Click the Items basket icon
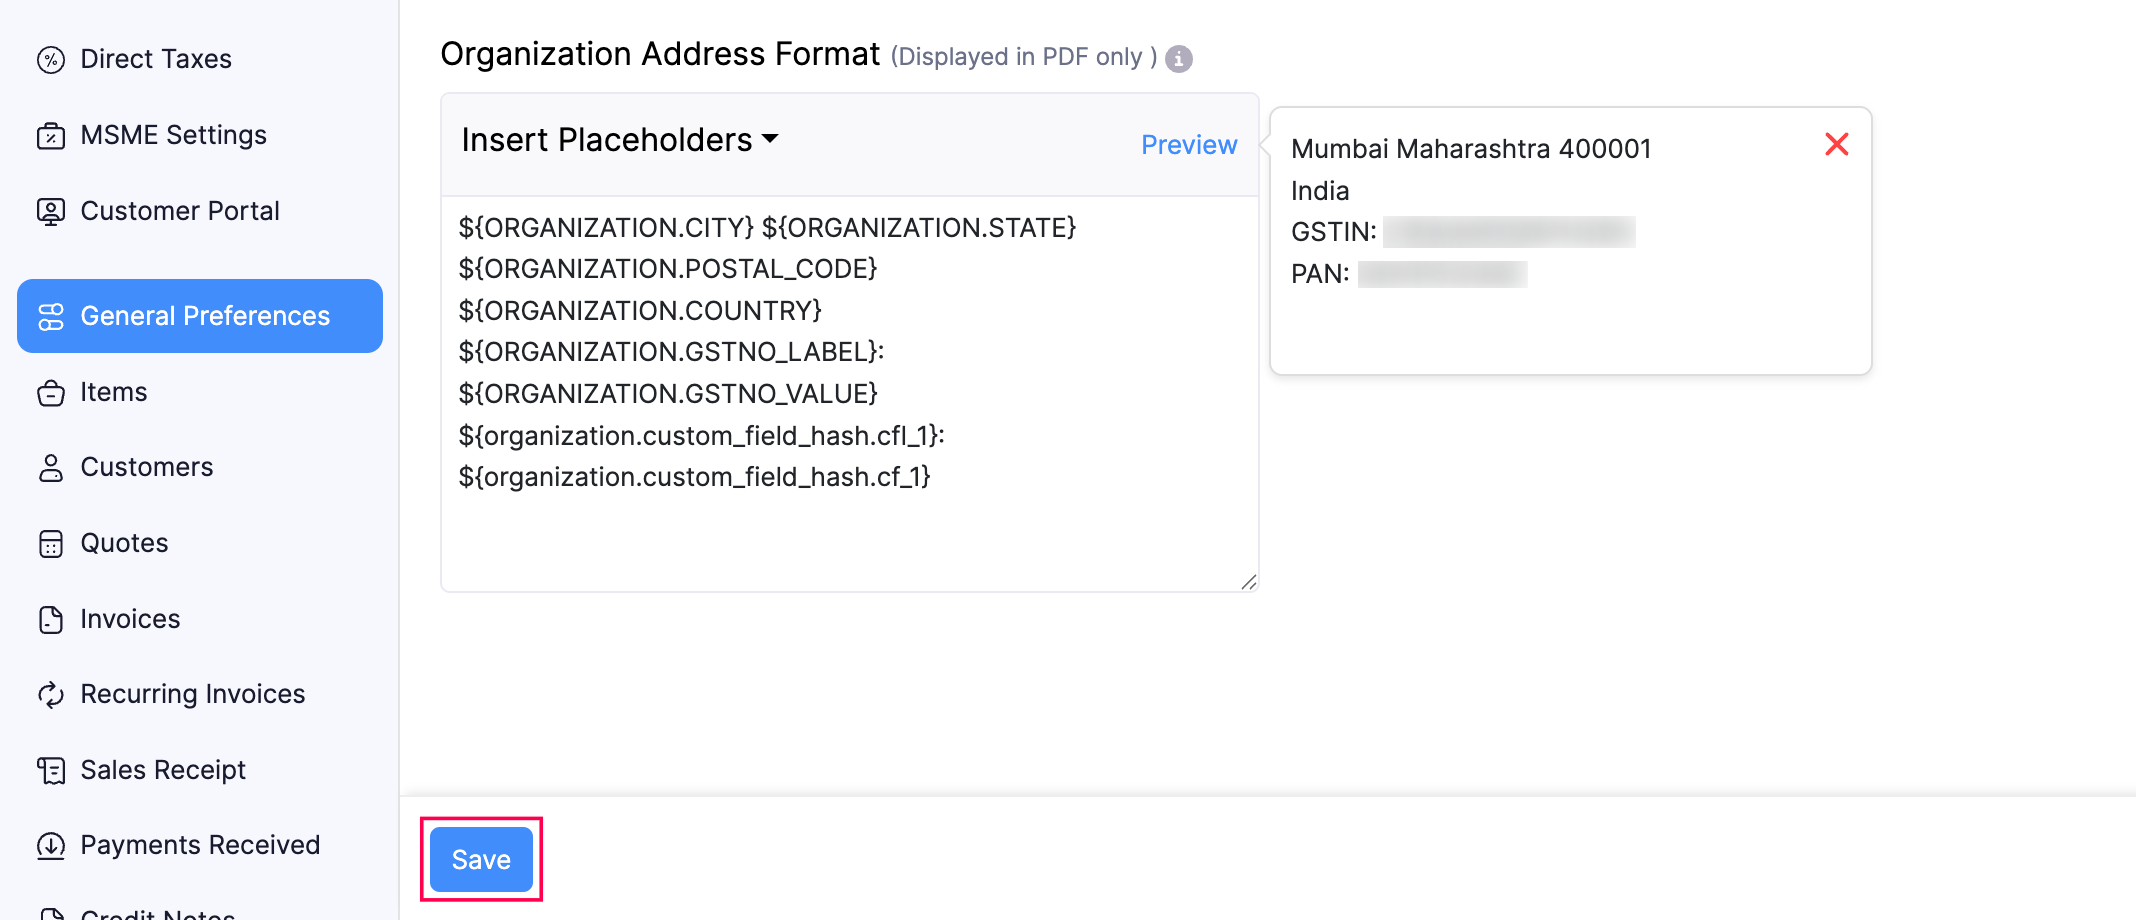The image size is (2136, 920). [x=51, y=393]
